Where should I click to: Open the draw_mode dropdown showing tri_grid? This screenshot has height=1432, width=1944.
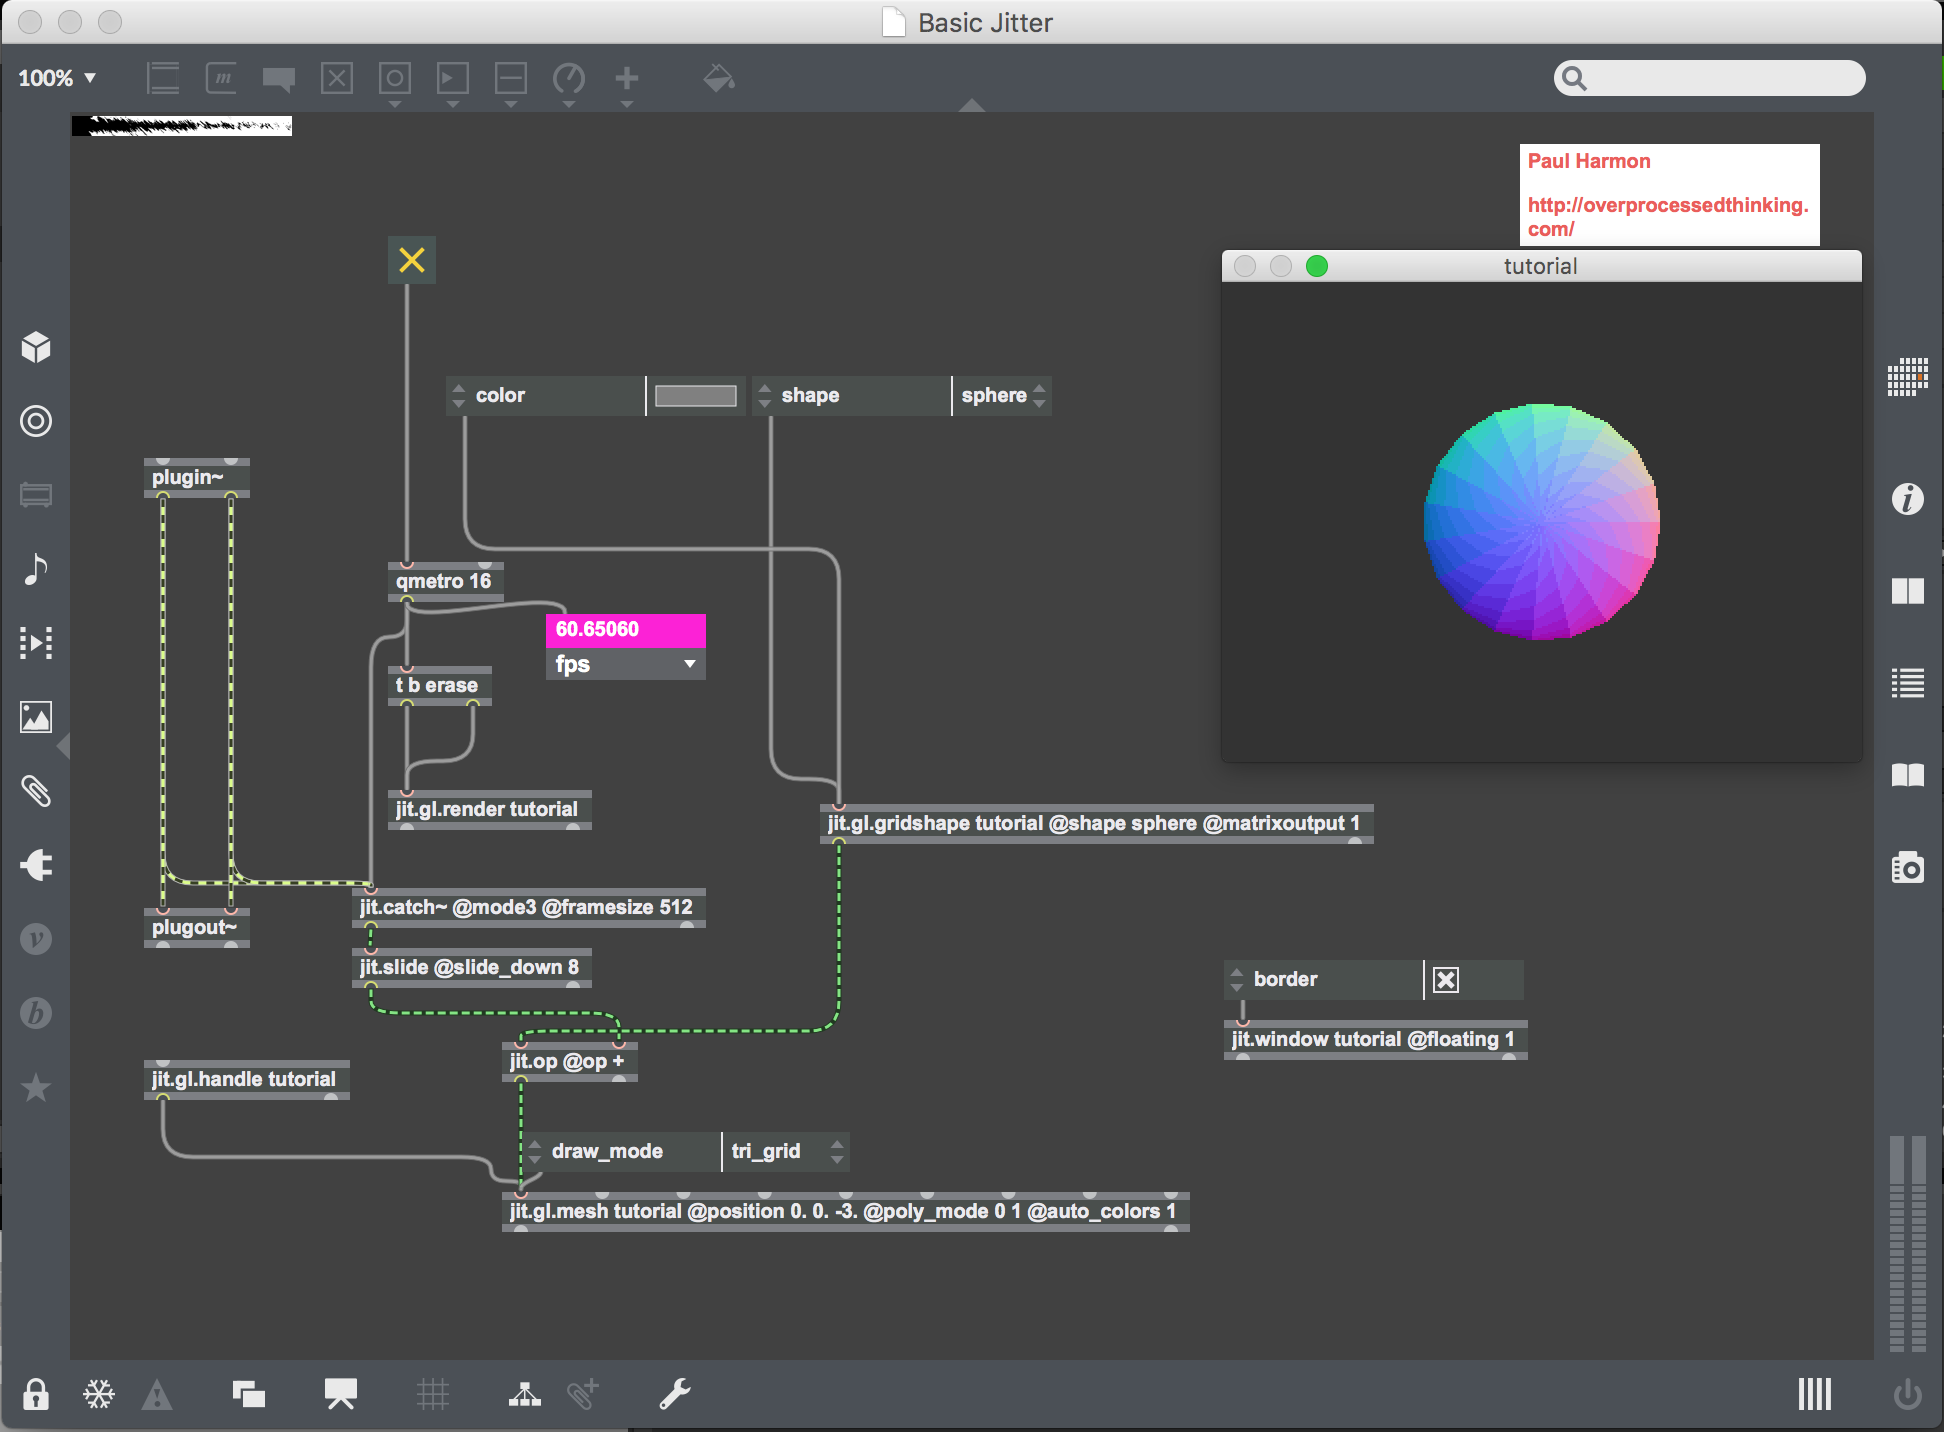[785, 1151]
